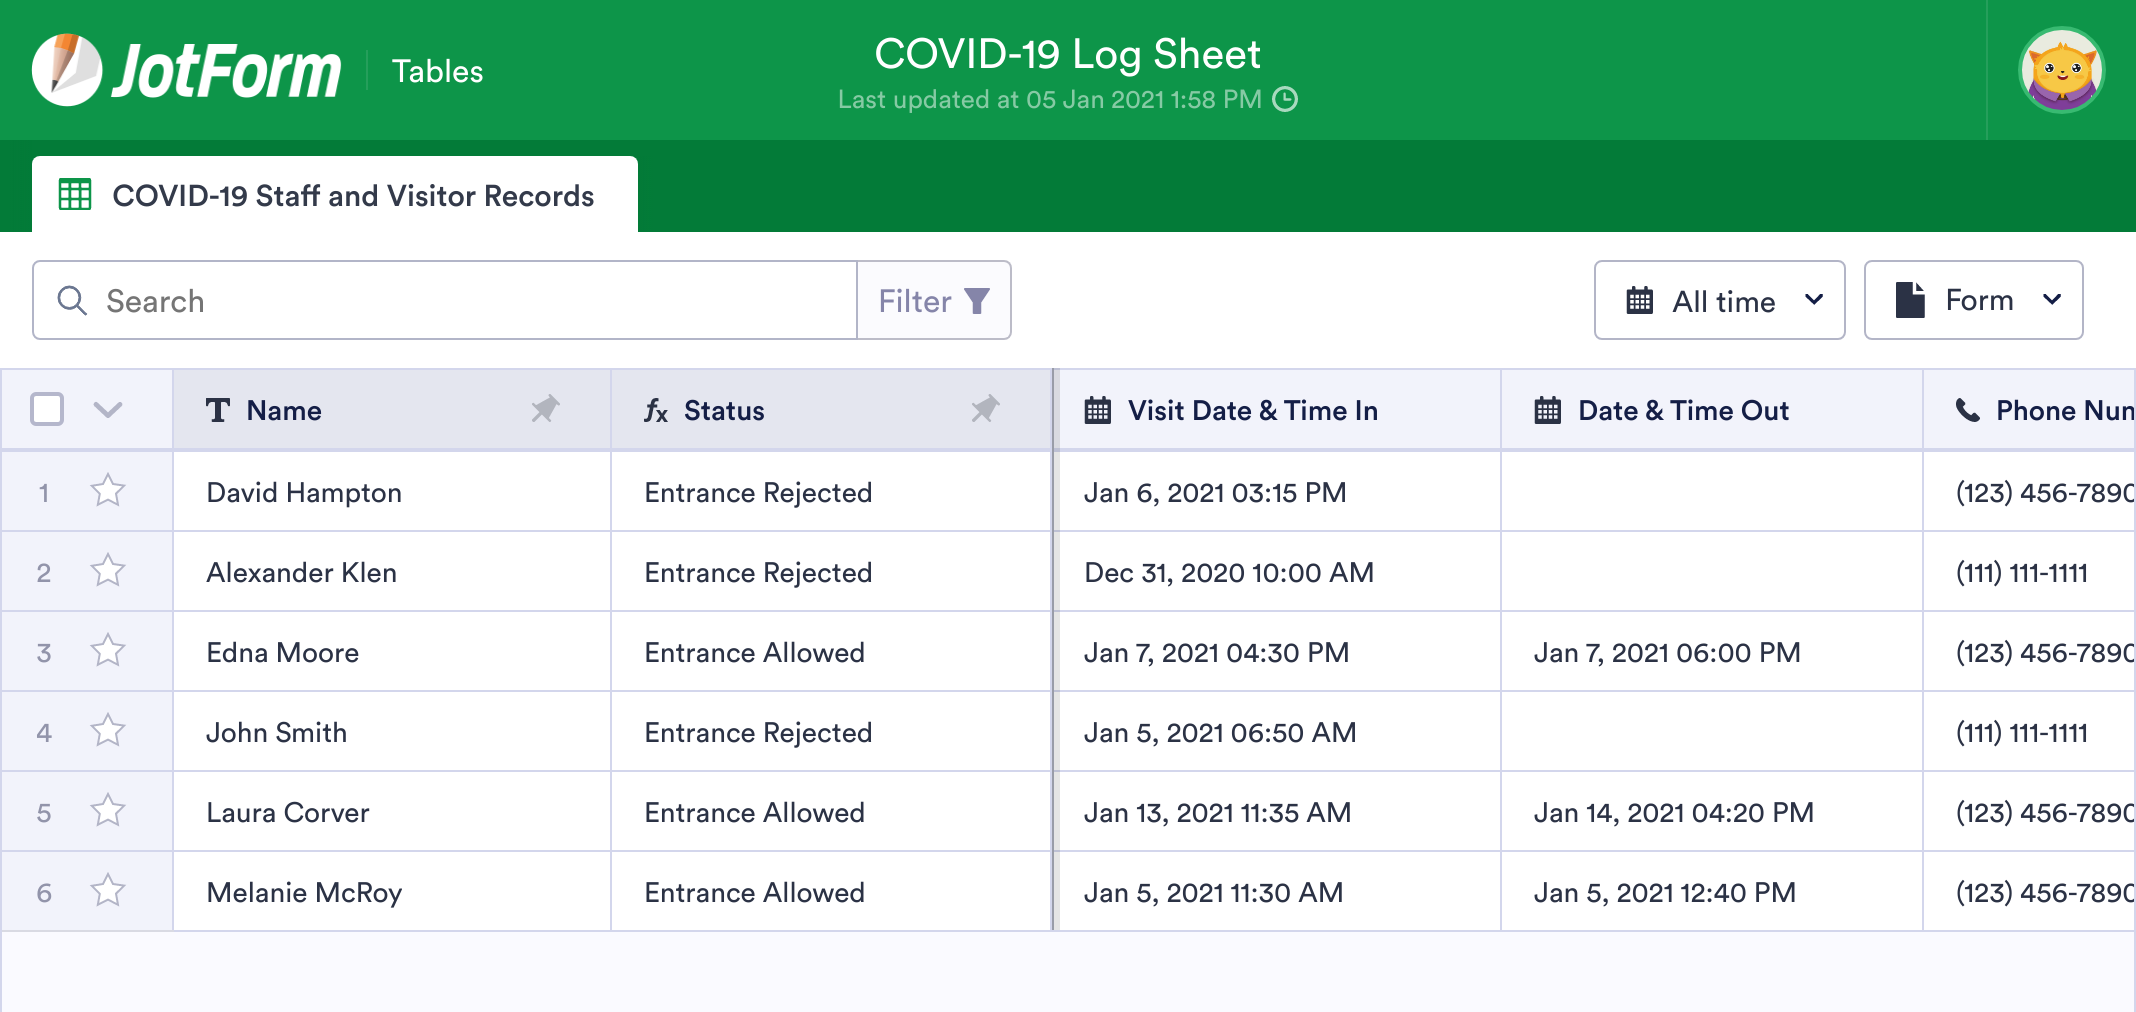2136x1012 pixels.
Task: Open the Filter panel
Action: coord(932,300)
